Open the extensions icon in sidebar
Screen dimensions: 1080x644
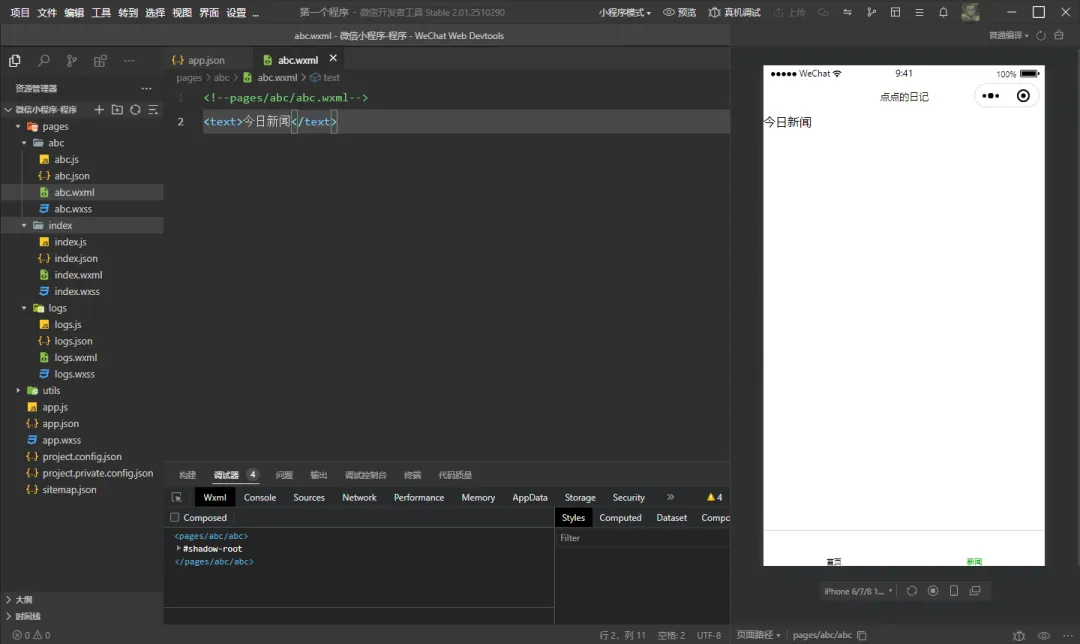click(x=100, y=61)
